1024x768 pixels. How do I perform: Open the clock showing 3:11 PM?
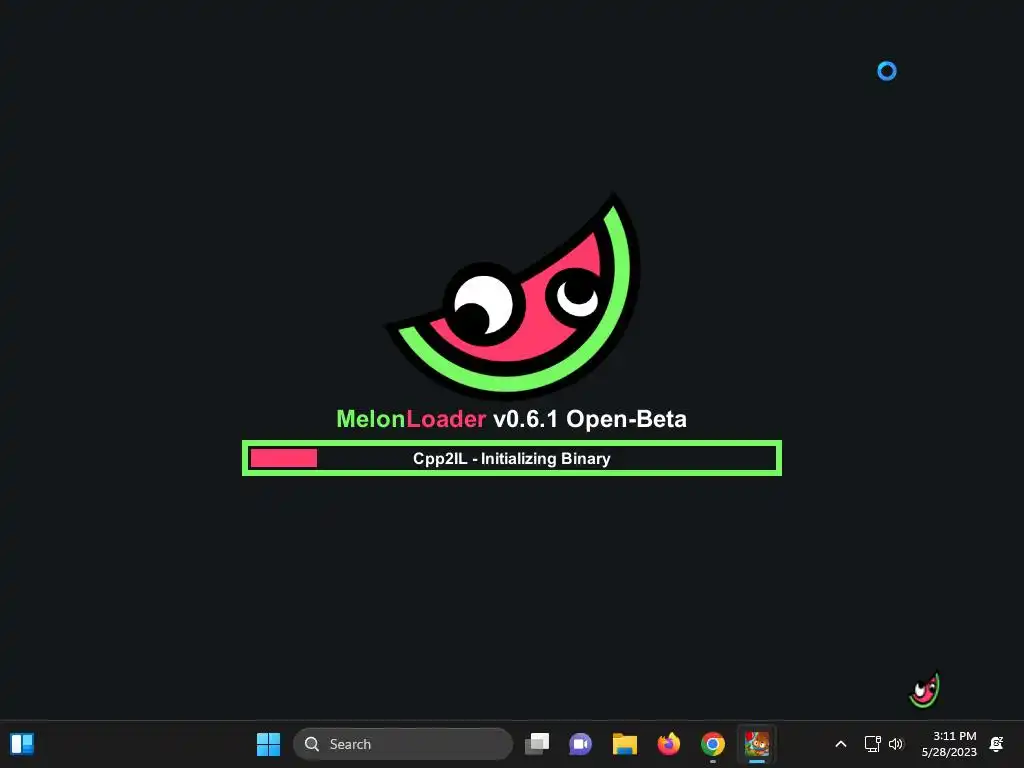click(949, 744)
